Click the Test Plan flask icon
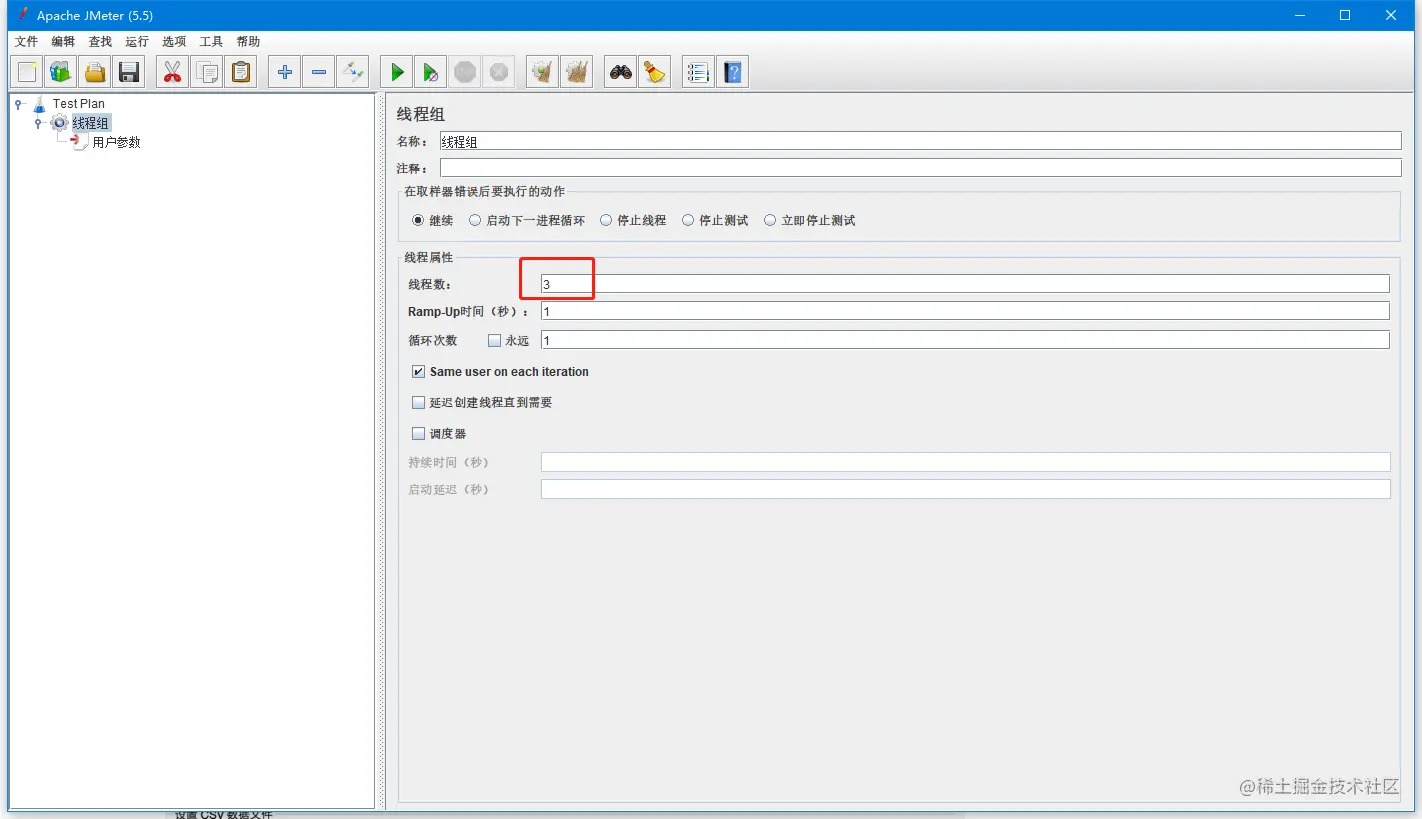Image resolution: width=1422 pixels, height=819 pixels. tap(40, 103)
